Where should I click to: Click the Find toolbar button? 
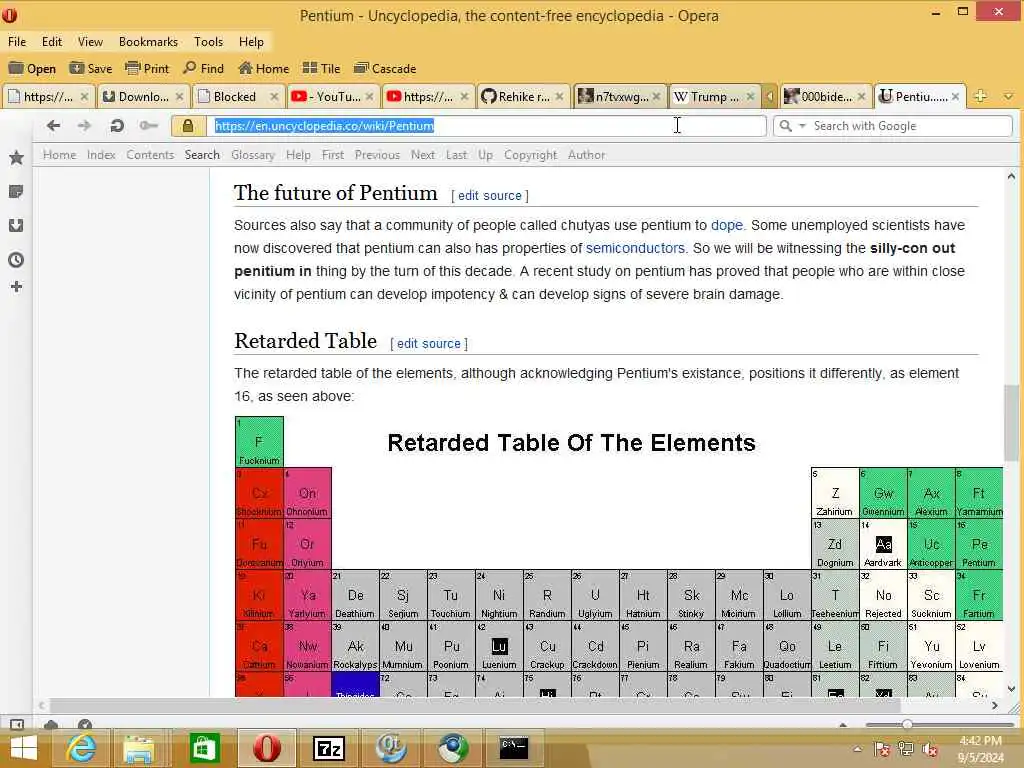click(204, 69)
